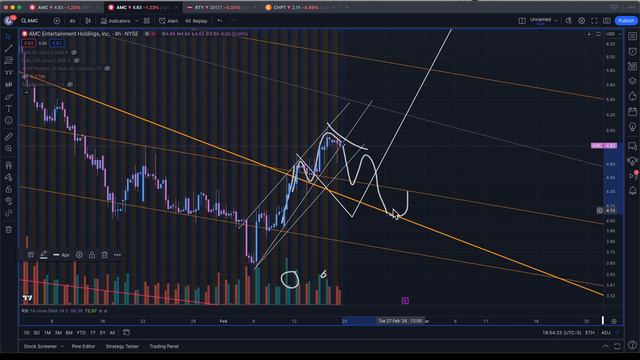Screen dimensions: 640x360
Task: Open chart settings gear in top toolbar
Action: pos(582,21)
